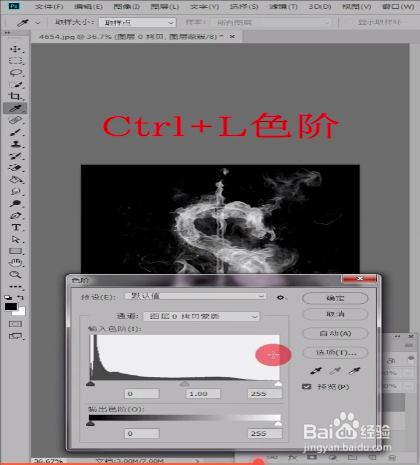The width and height of the screenshot is (420, 465).
Task: Toggle Quick Mask mode
Action: pos(15,324)
